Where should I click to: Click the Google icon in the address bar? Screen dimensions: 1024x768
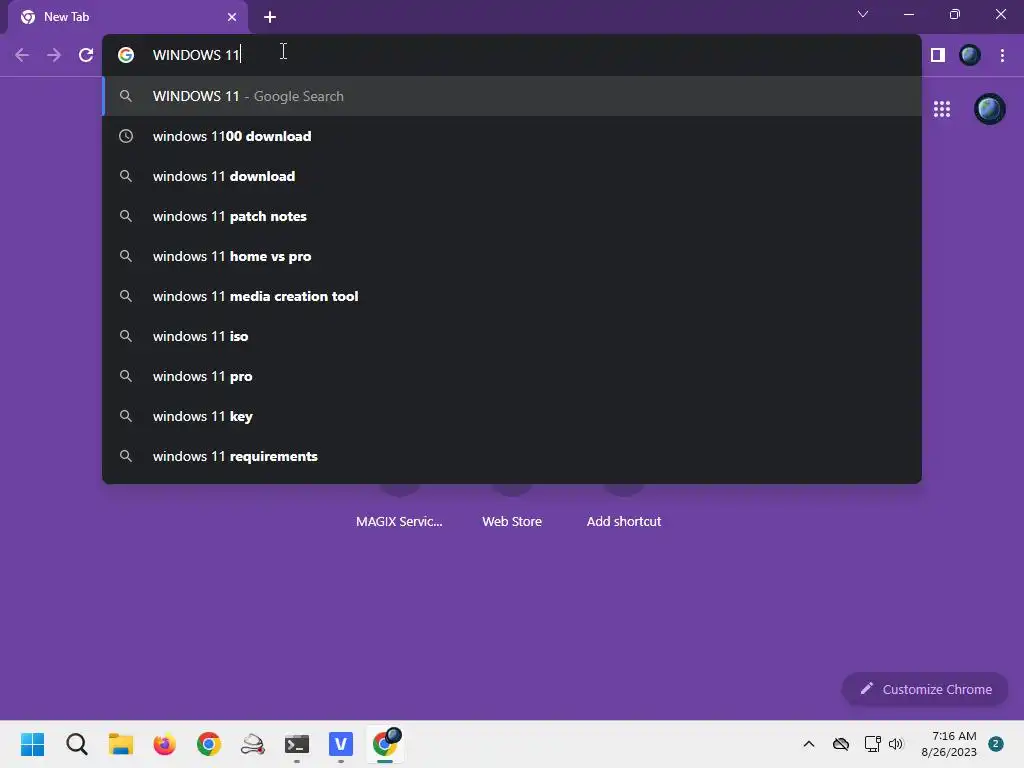(x=126, y=55)
